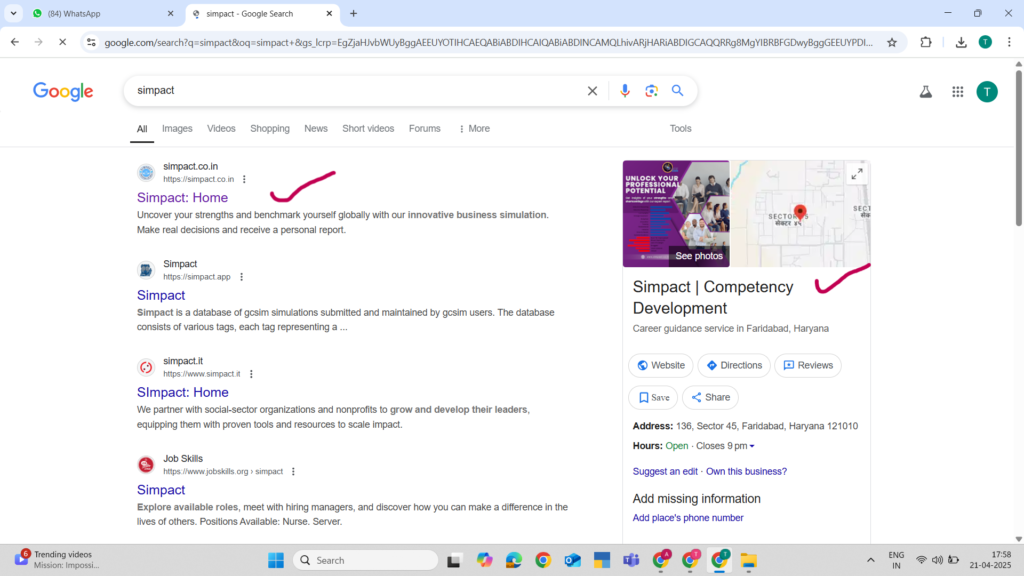
Task: Switch to Shopping results tab
Action: click(270, 129)
